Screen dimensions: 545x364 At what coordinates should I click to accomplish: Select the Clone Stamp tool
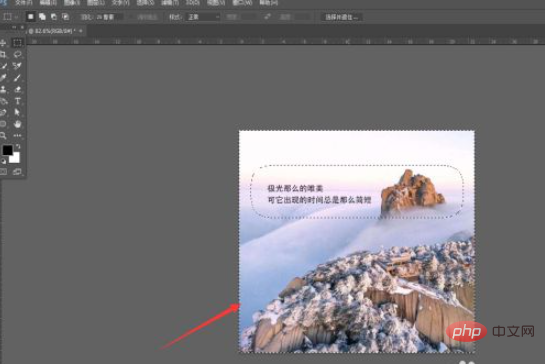[x=3, y=89]
